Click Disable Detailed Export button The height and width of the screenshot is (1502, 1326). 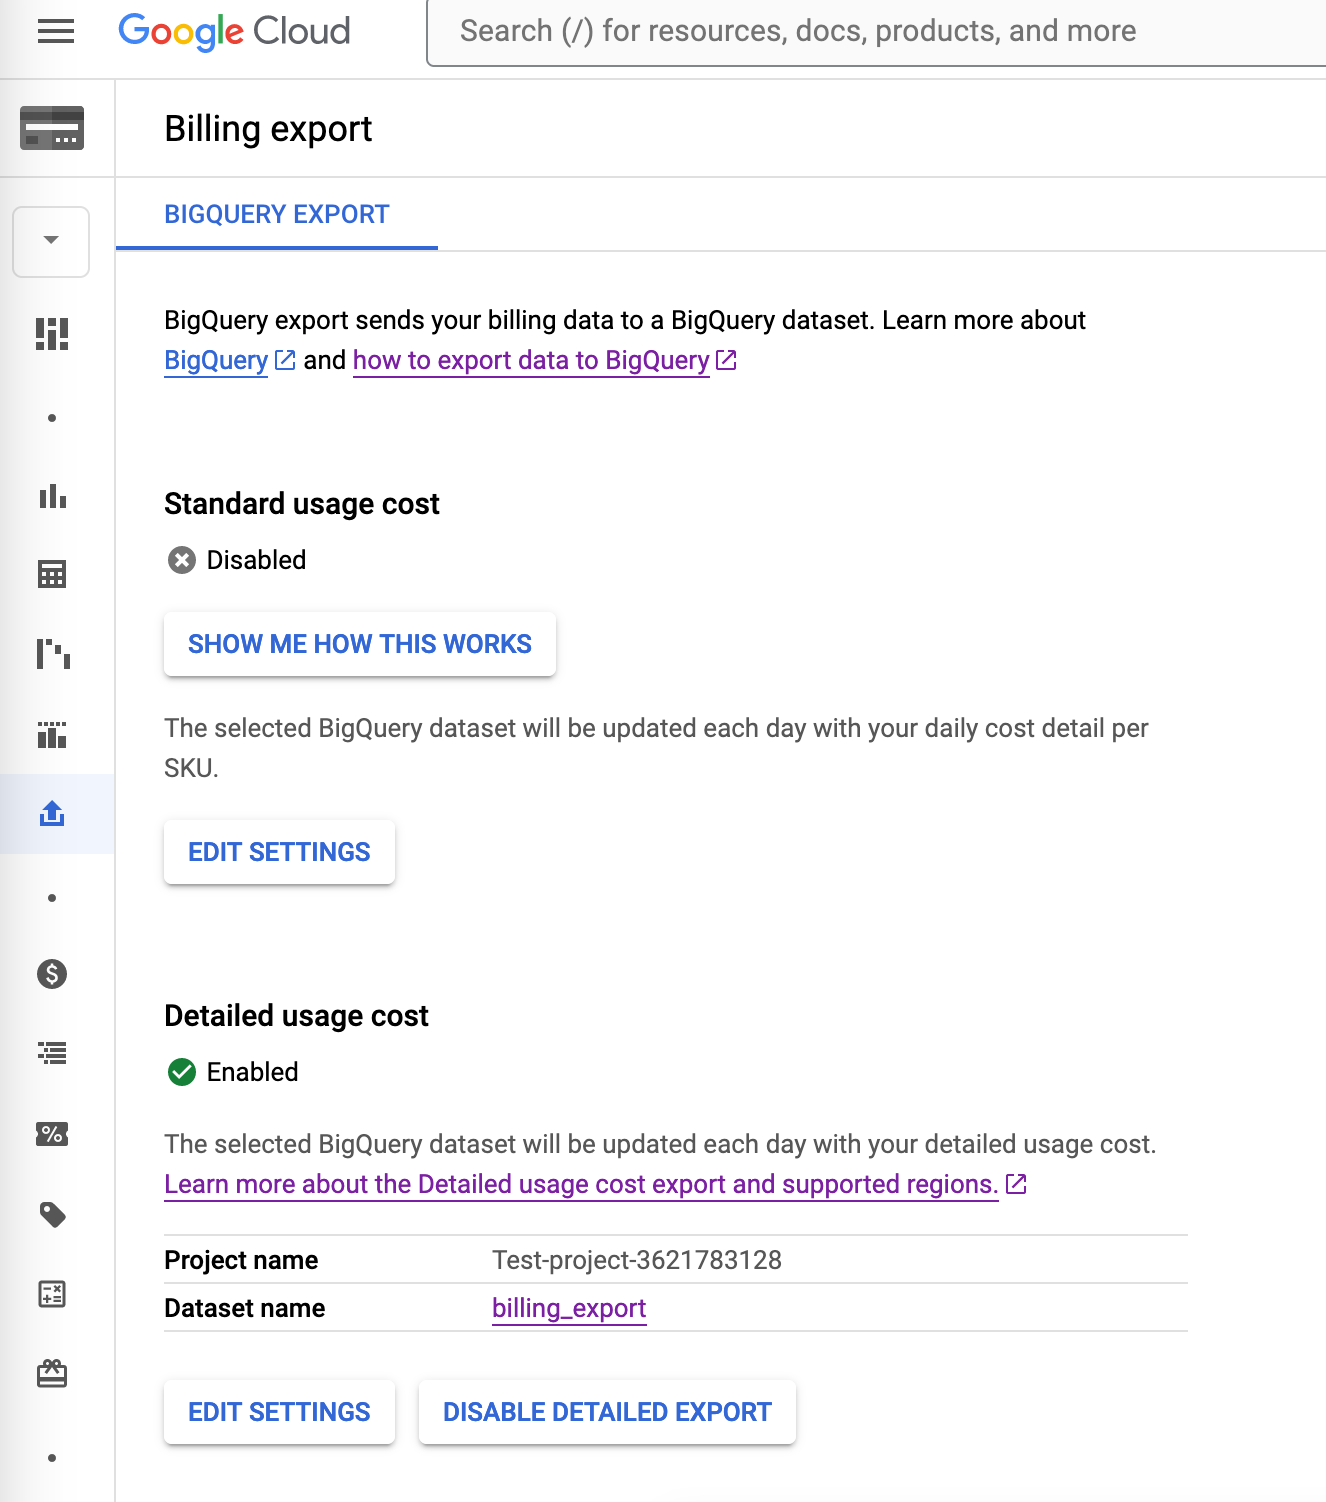pos(607,1412)
